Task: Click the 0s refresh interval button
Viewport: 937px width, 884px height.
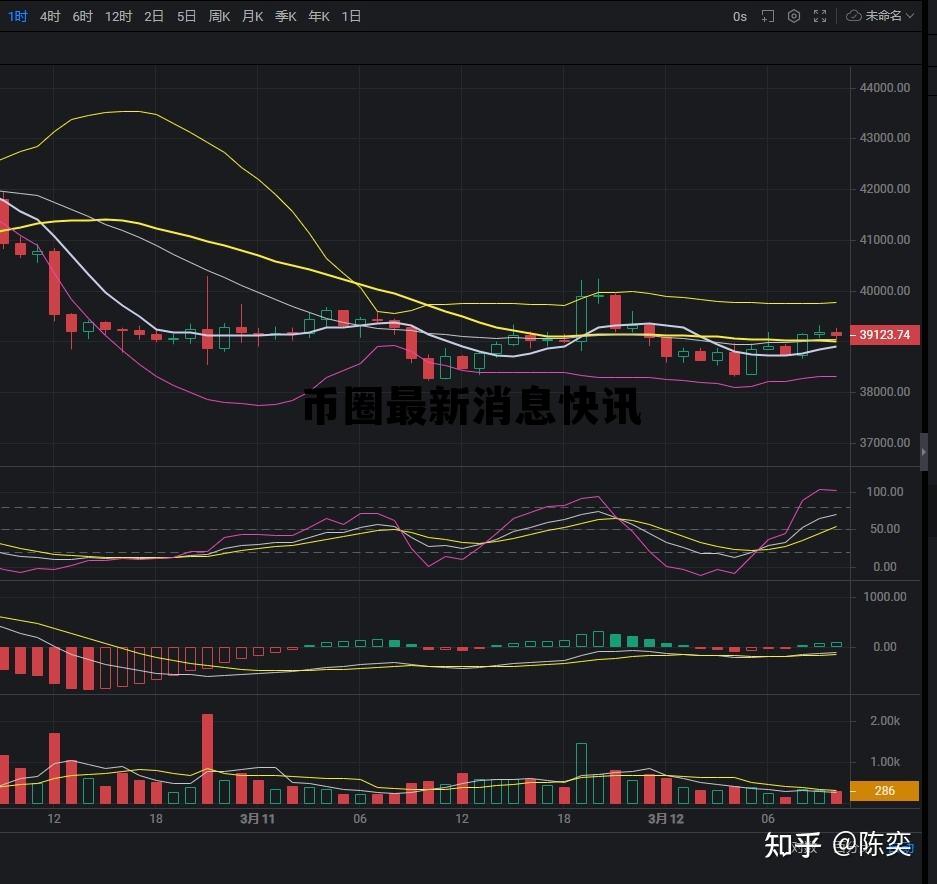Action: (740, 17)
